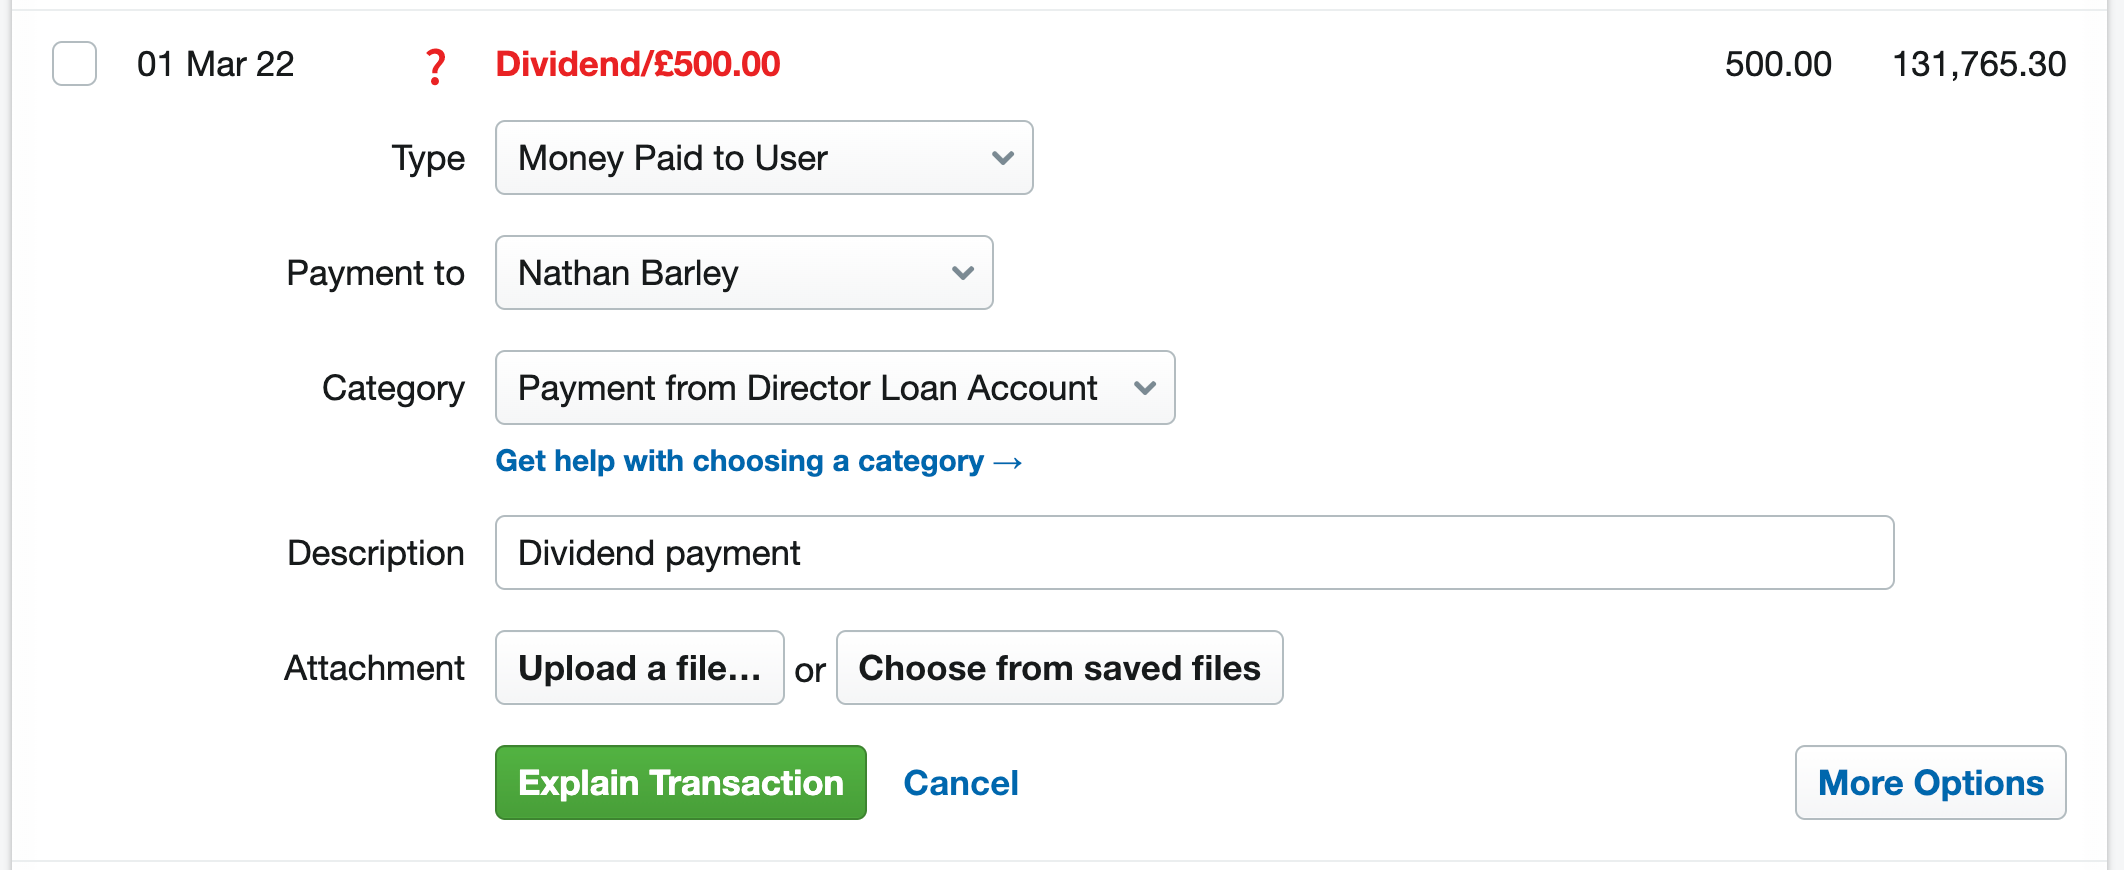Click the Type dropdown chevron arrow
The width and height of the screenshot is (2124, 870).
pos(1003,157)
